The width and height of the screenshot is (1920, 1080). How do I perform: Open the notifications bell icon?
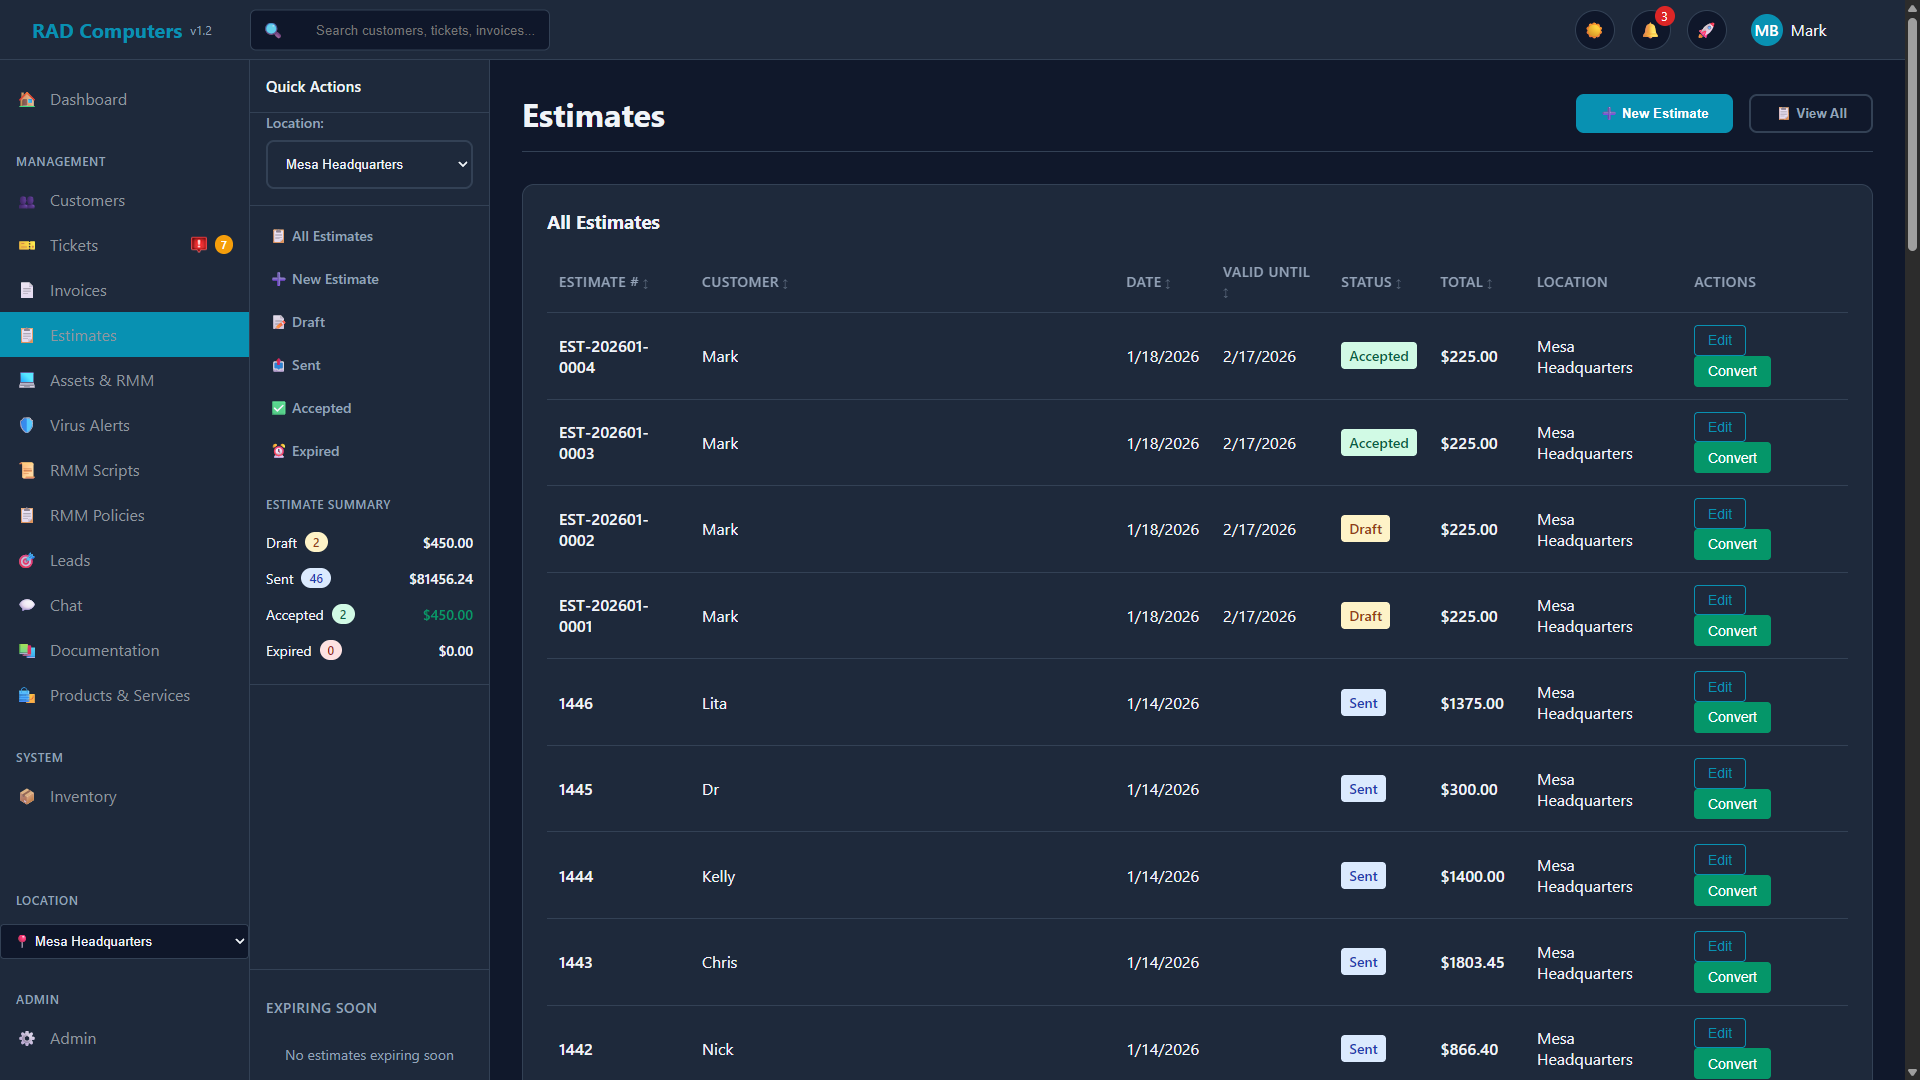pos(1650,30)
